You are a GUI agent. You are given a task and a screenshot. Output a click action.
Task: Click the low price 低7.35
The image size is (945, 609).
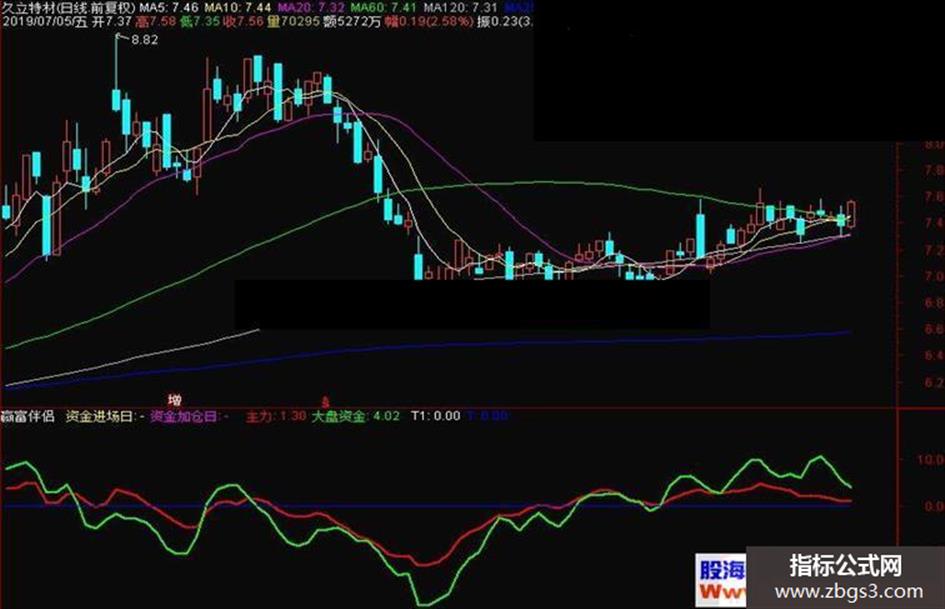[200, 22]
